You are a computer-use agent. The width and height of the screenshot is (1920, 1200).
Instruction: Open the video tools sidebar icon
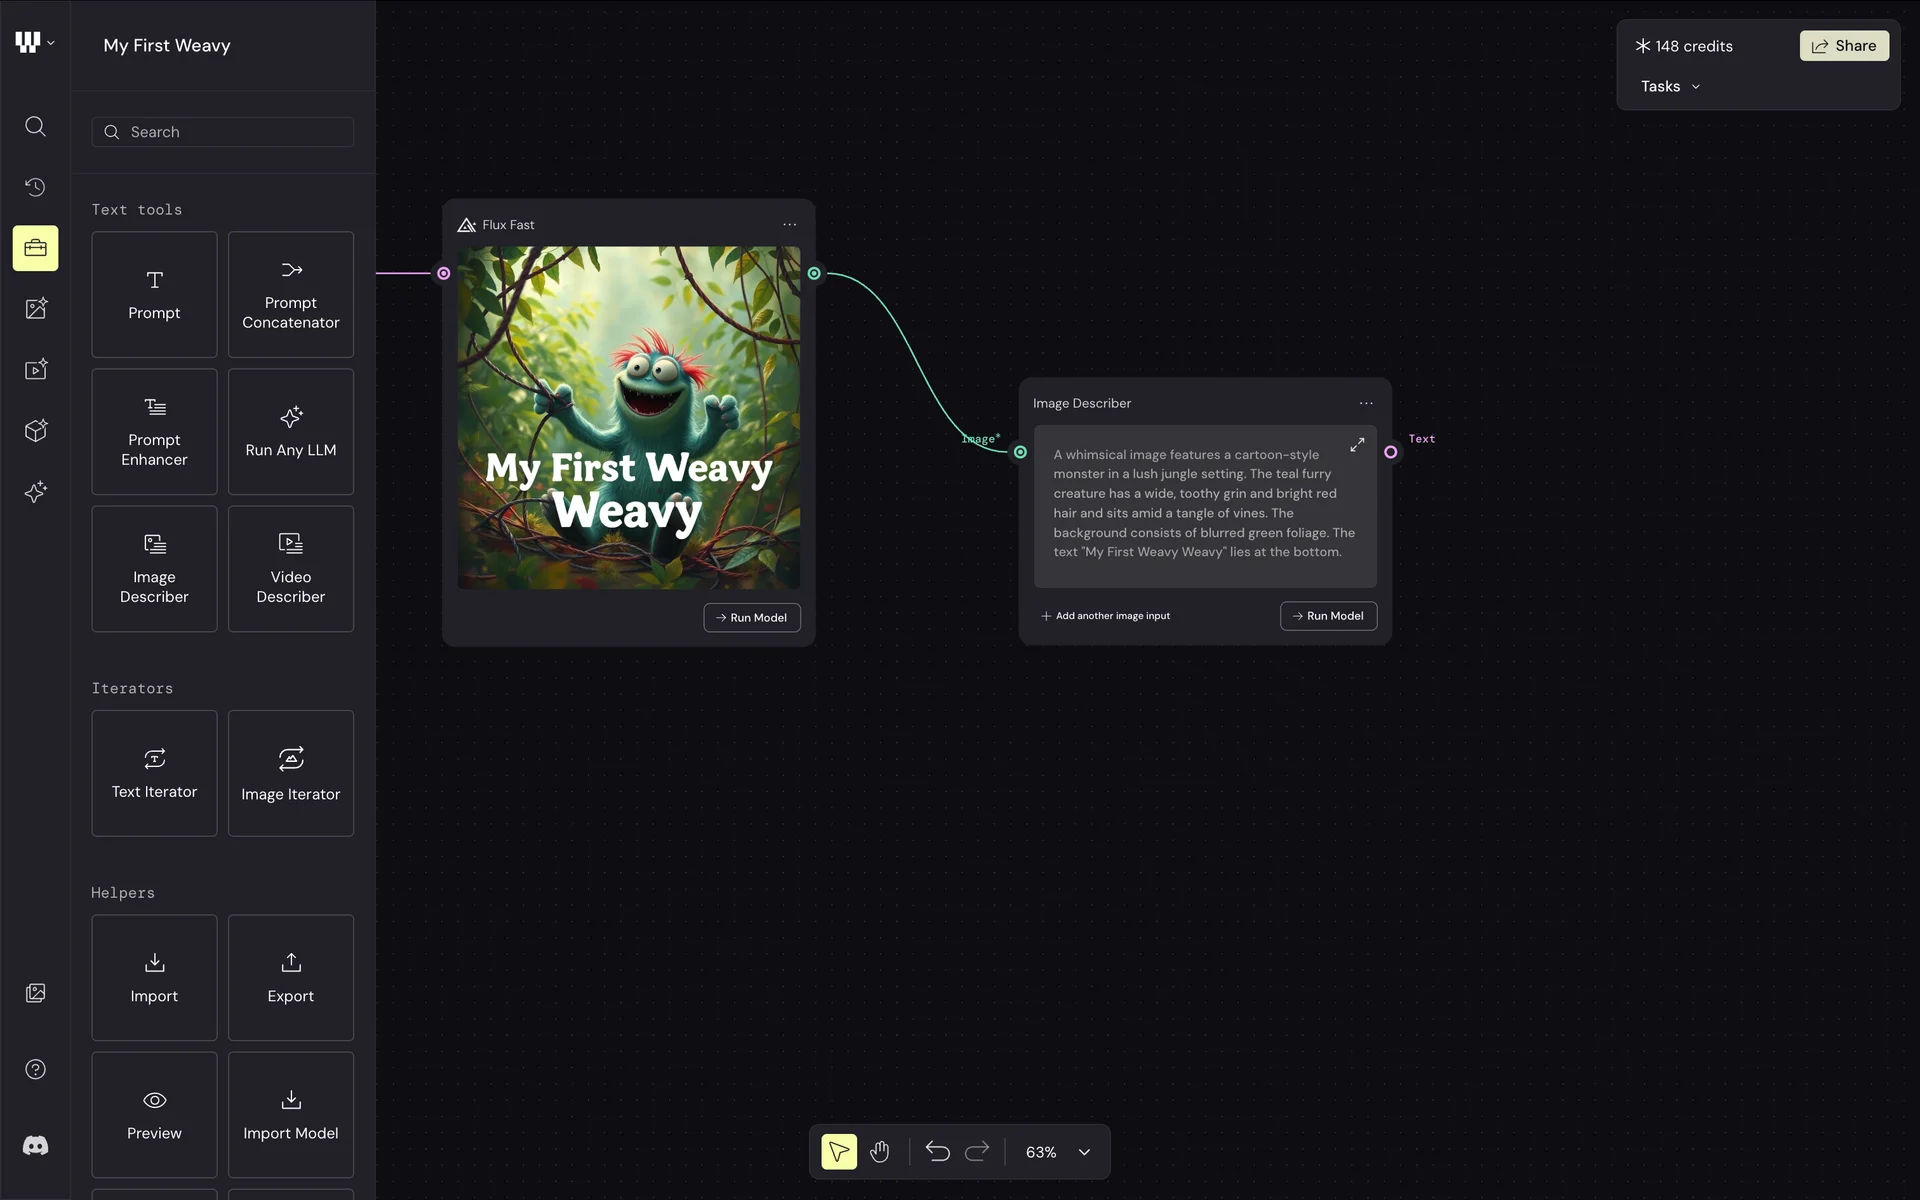pyautogui.click(x=35, y=370)
